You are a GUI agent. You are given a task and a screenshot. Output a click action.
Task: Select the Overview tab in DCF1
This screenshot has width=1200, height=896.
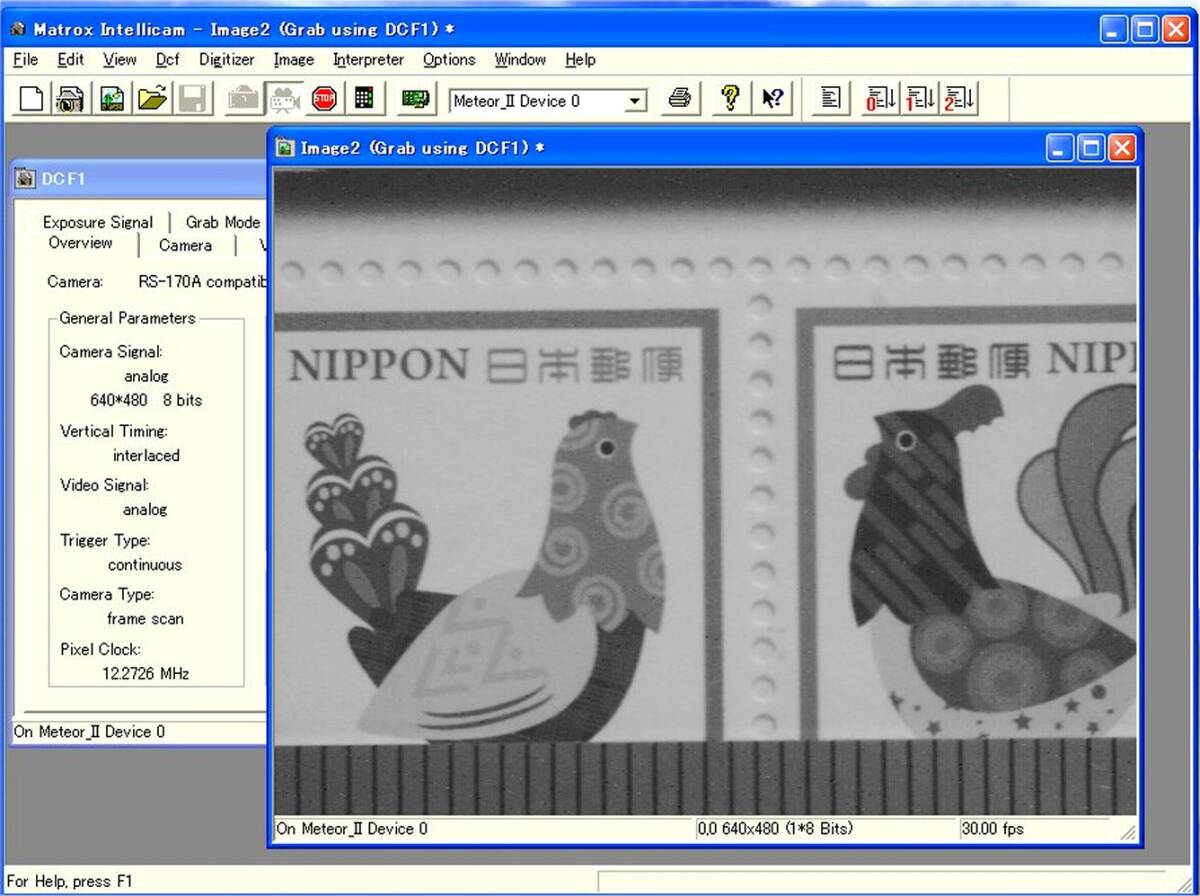coord(80,244)
